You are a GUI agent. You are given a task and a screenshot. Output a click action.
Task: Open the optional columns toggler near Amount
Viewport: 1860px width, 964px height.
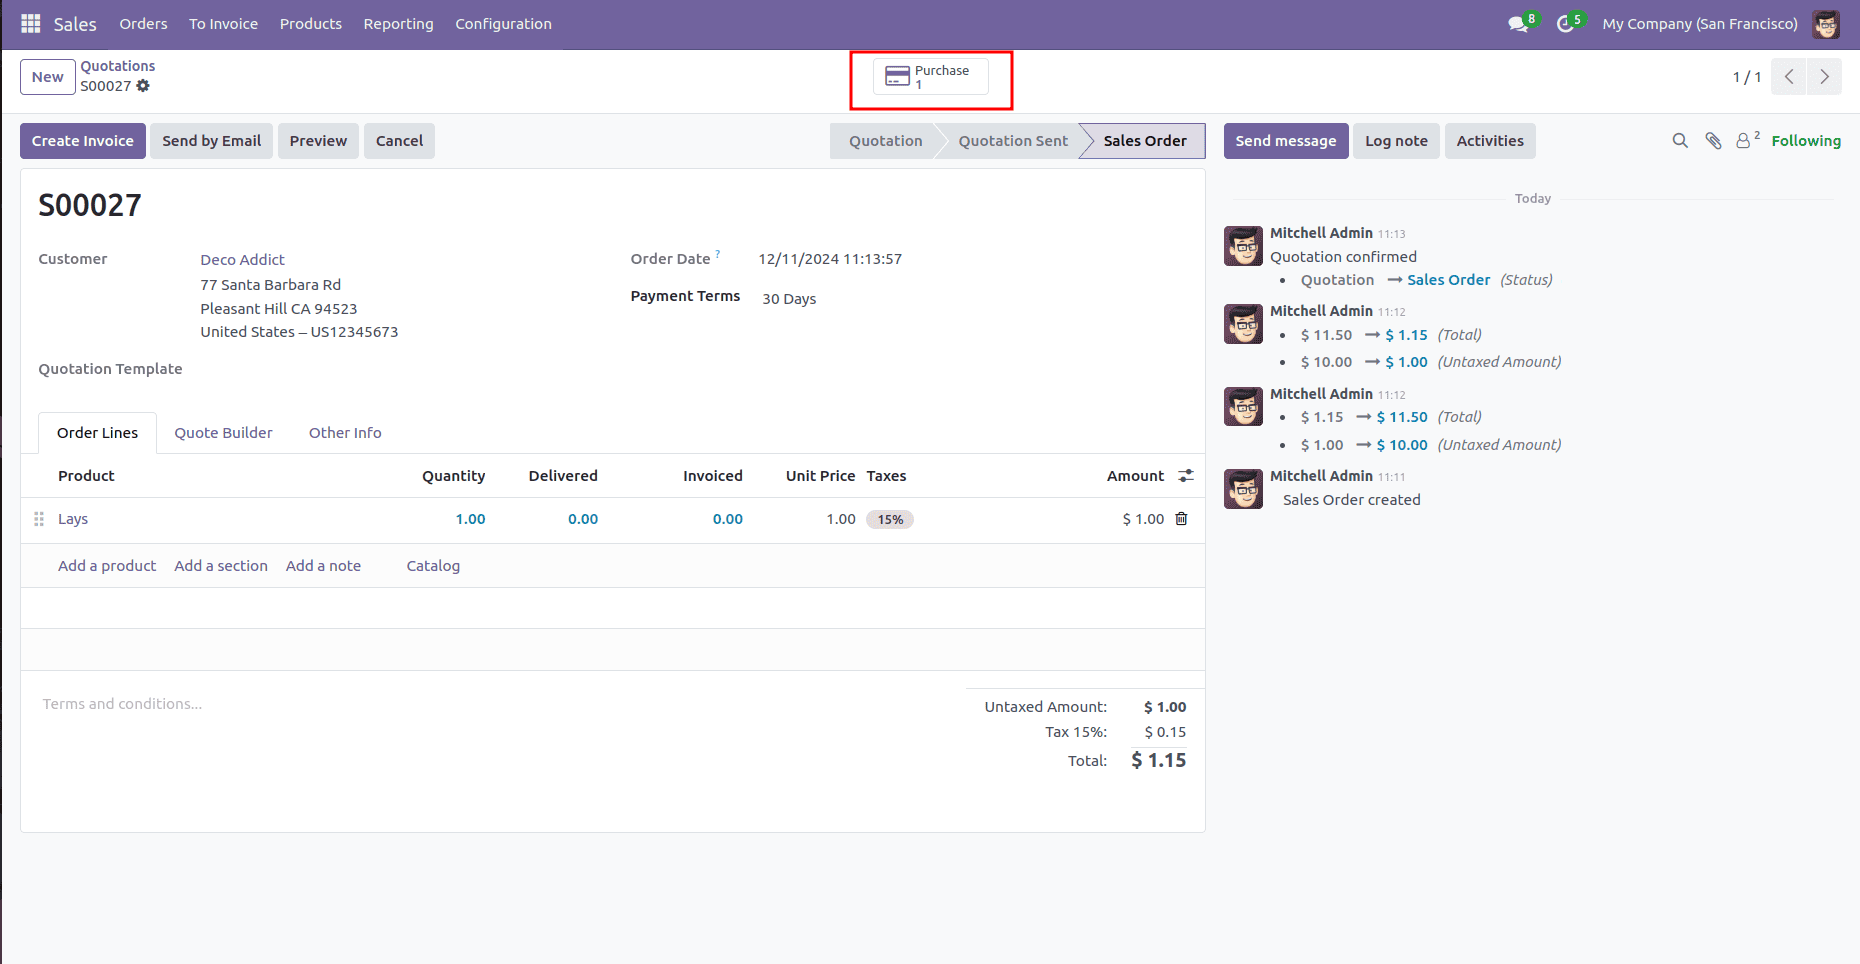coord(1186,475)
